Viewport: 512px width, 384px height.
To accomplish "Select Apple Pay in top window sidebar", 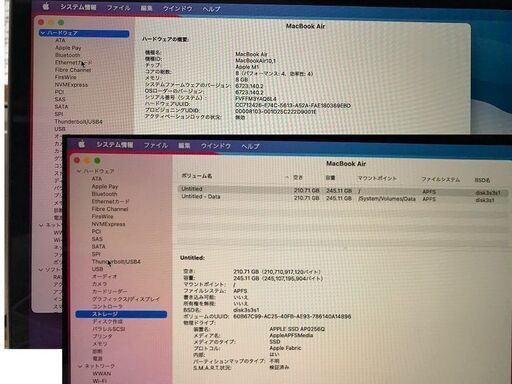I will pos(68,48).
